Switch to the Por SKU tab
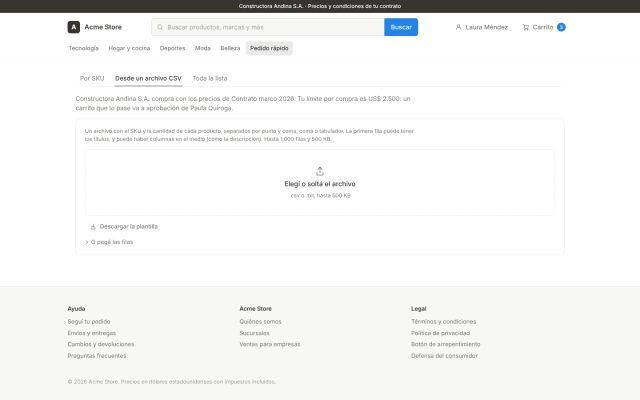This screenshot has height=400, width=640. click(x=92, y=78)
